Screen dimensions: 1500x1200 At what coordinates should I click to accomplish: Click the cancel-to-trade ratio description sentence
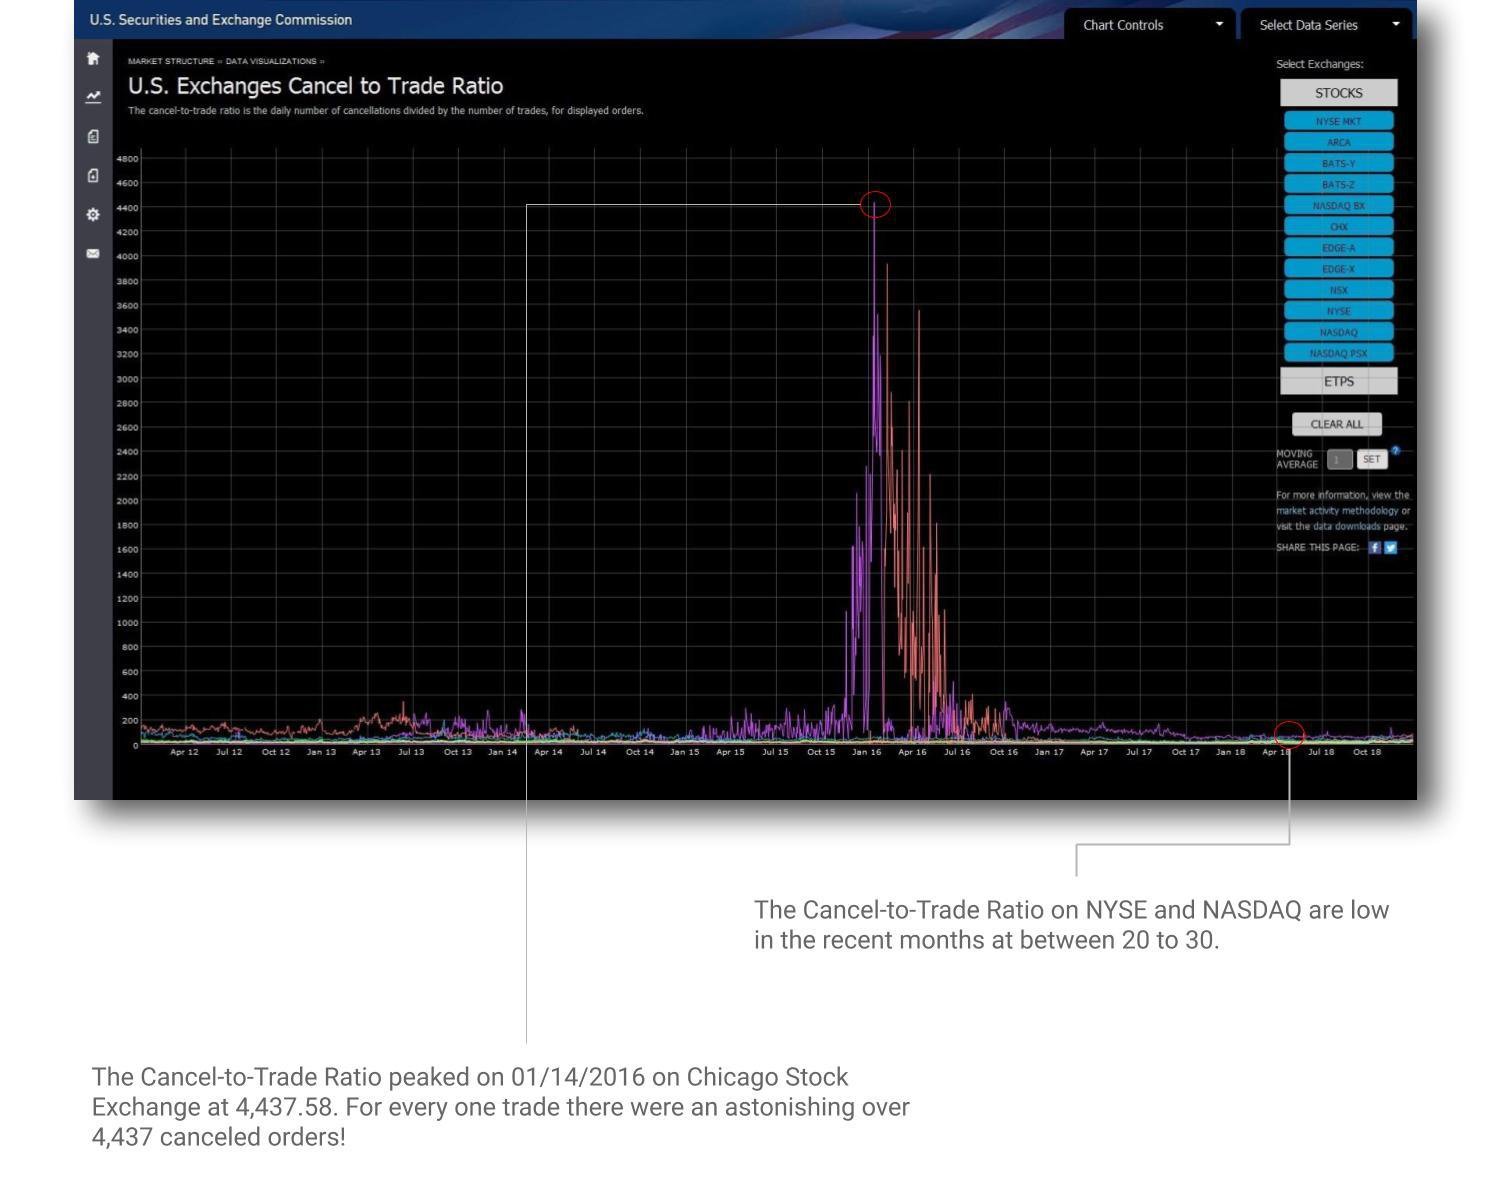[x=386, y=111]
